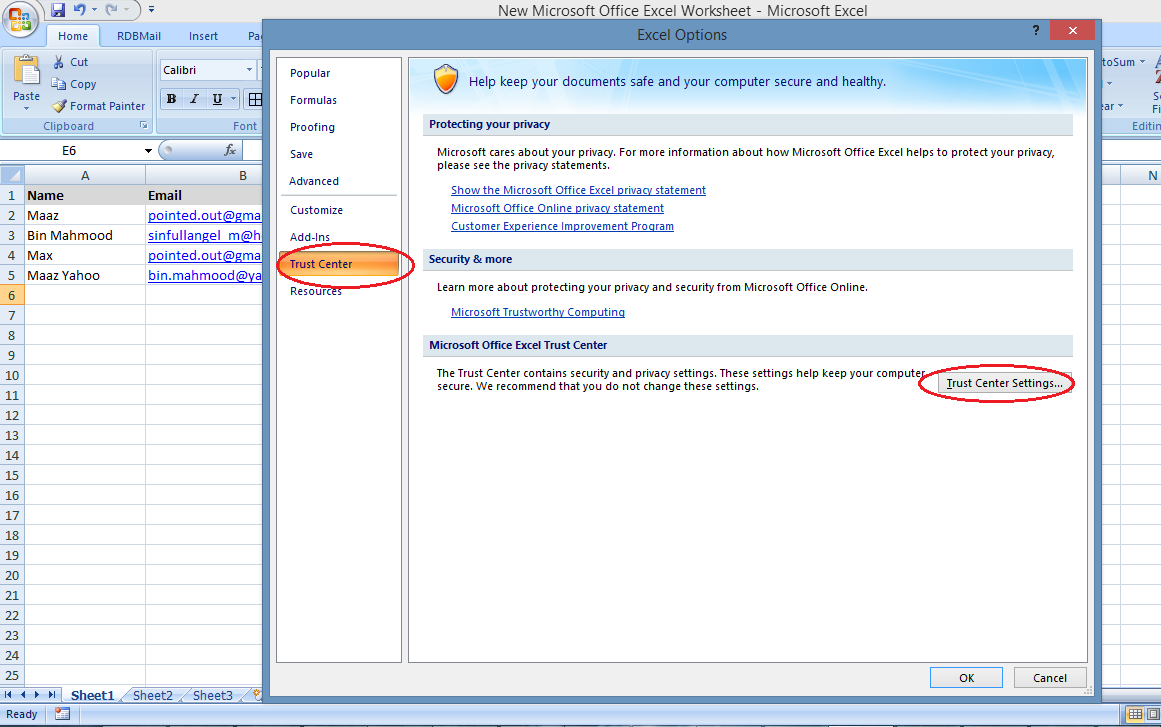Expand the Paste options arrow
Screen dimensions: 1161x727
pyautogui.click(x=27, y=109)
